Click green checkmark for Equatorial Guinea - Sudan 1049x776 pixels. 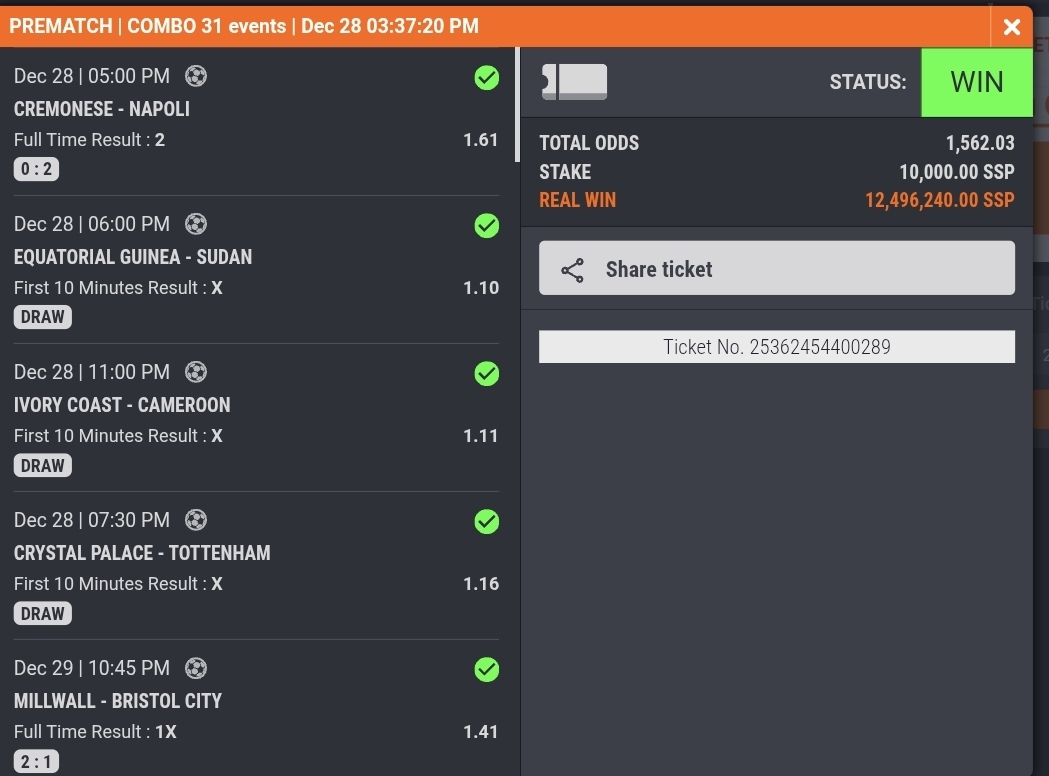pos(487,226)
